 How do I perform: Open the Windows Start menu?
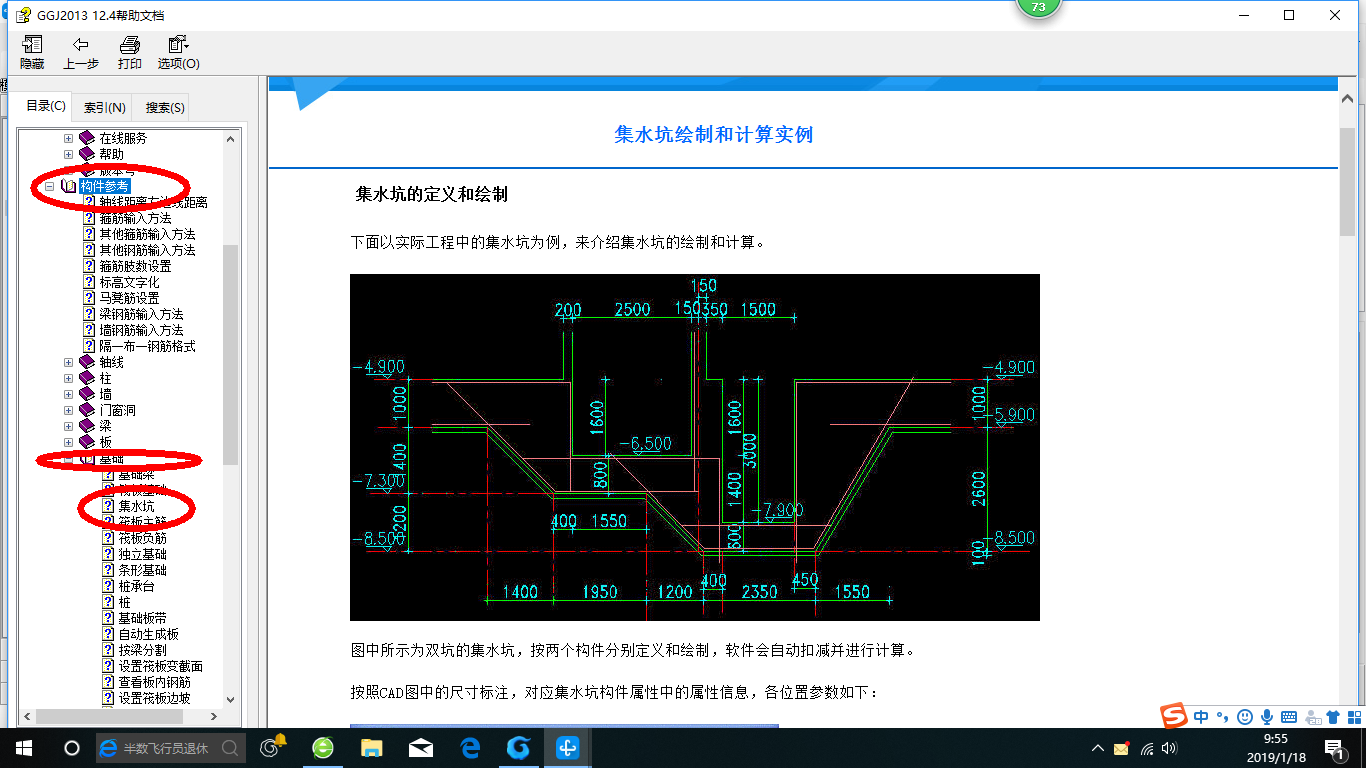coord(24,748)
